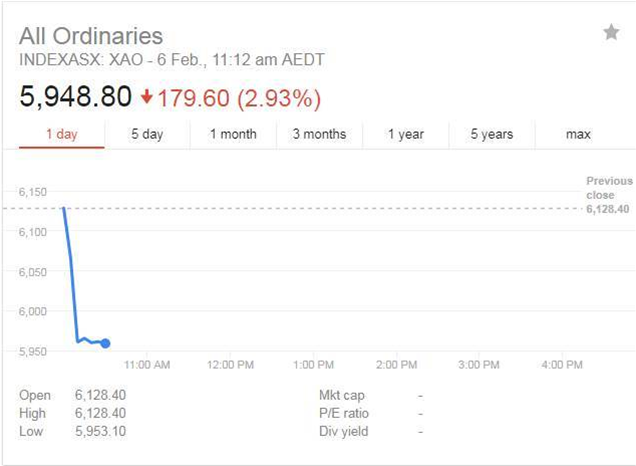Click the All Ordinaries title
Screen dimensions: 636x466
coord(91,36)
